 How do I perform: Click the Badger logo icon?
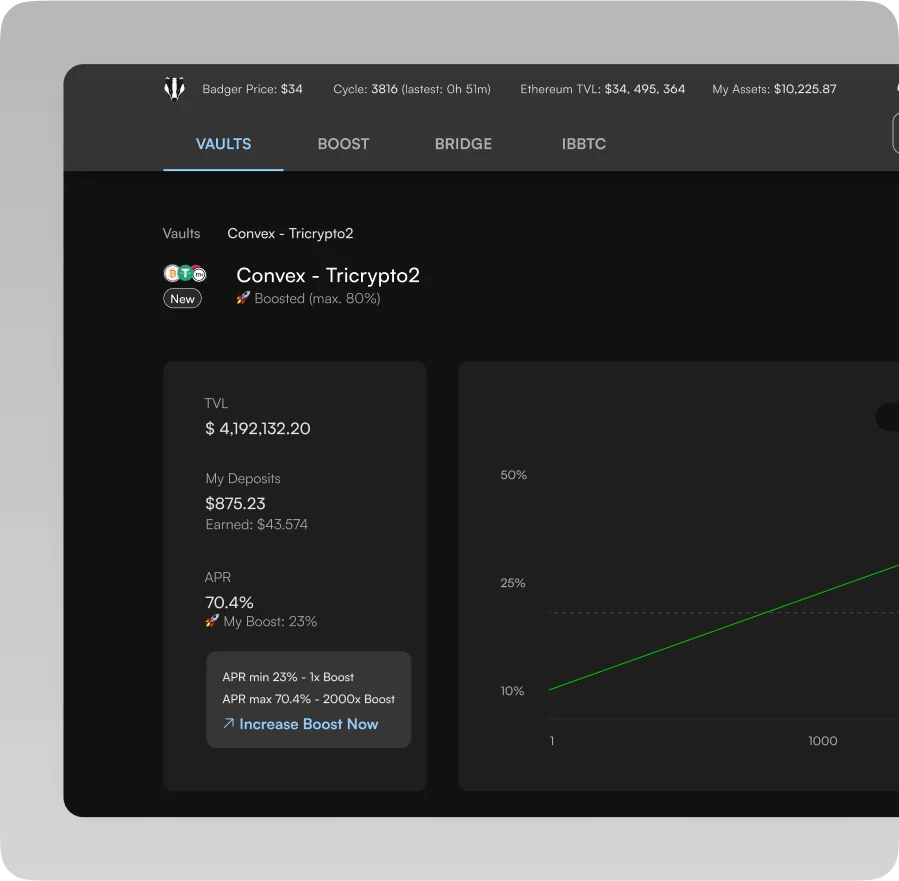(174, 88)
